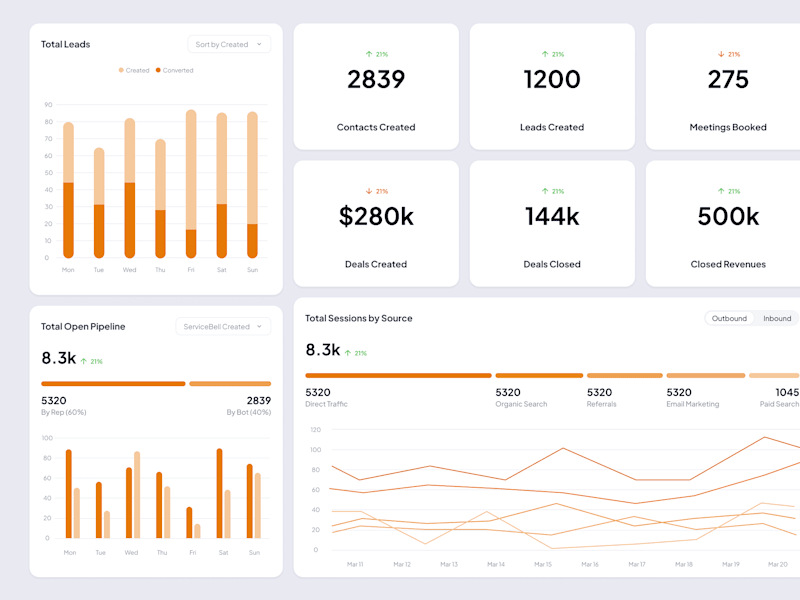
Task: Click the Mar 11 axis label
Action: pos(355,564)
